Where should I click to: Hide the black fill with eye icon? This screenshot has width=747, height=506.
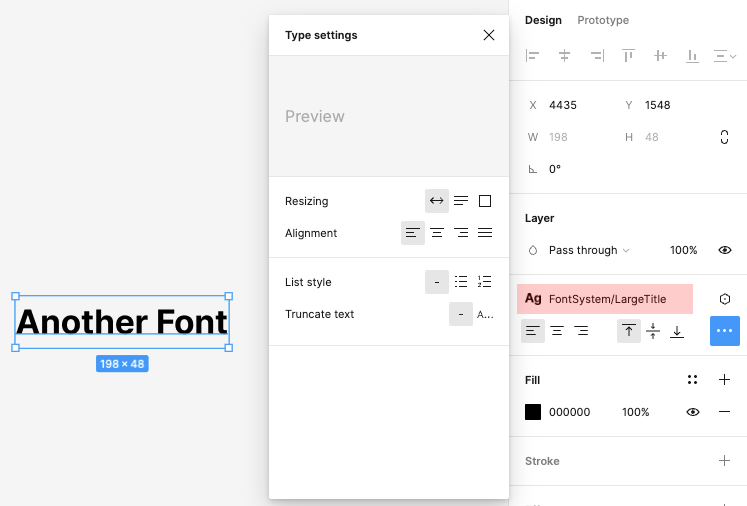coord(692,412)
